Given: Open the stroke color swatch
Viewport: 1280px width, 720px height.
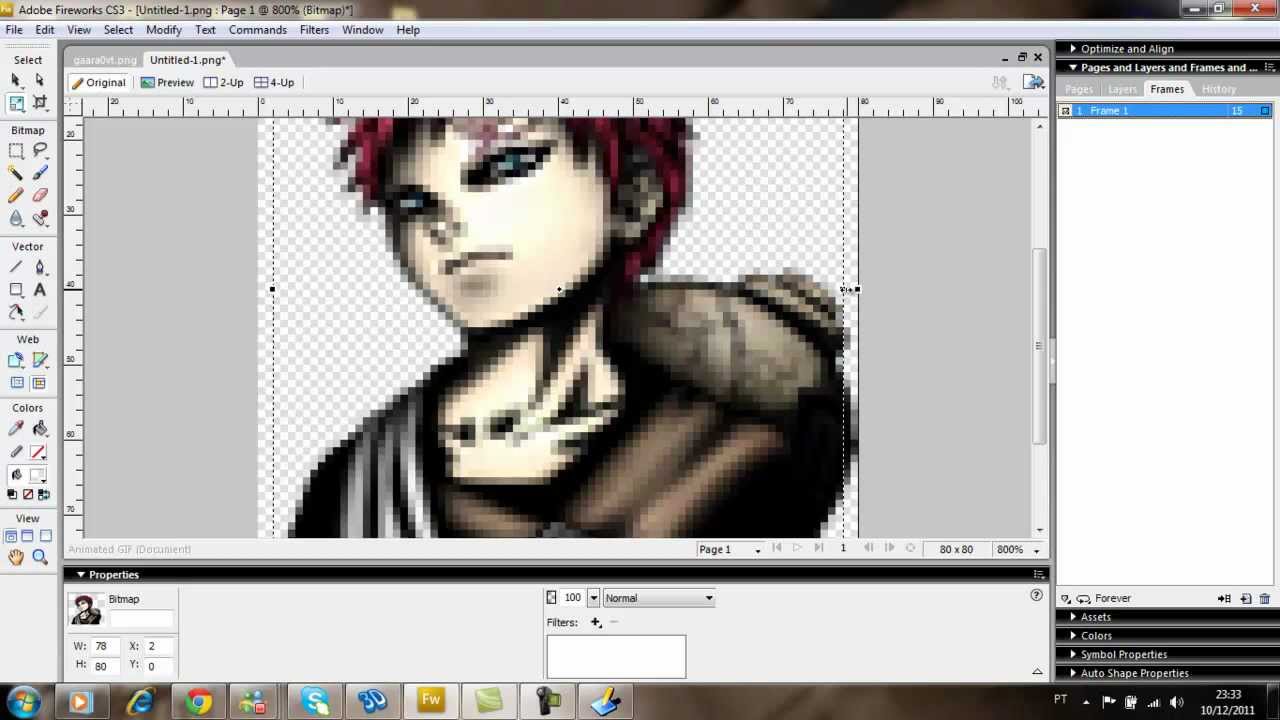Looking at the screenshot, I should [x=37, y=452].
